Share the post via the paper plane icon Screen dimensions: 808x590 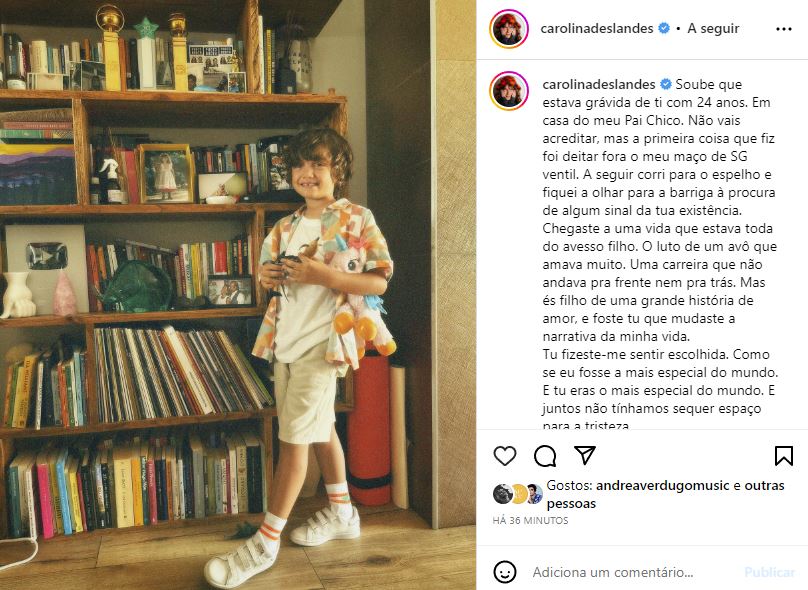pyautogui.click(x=585, y=456)
